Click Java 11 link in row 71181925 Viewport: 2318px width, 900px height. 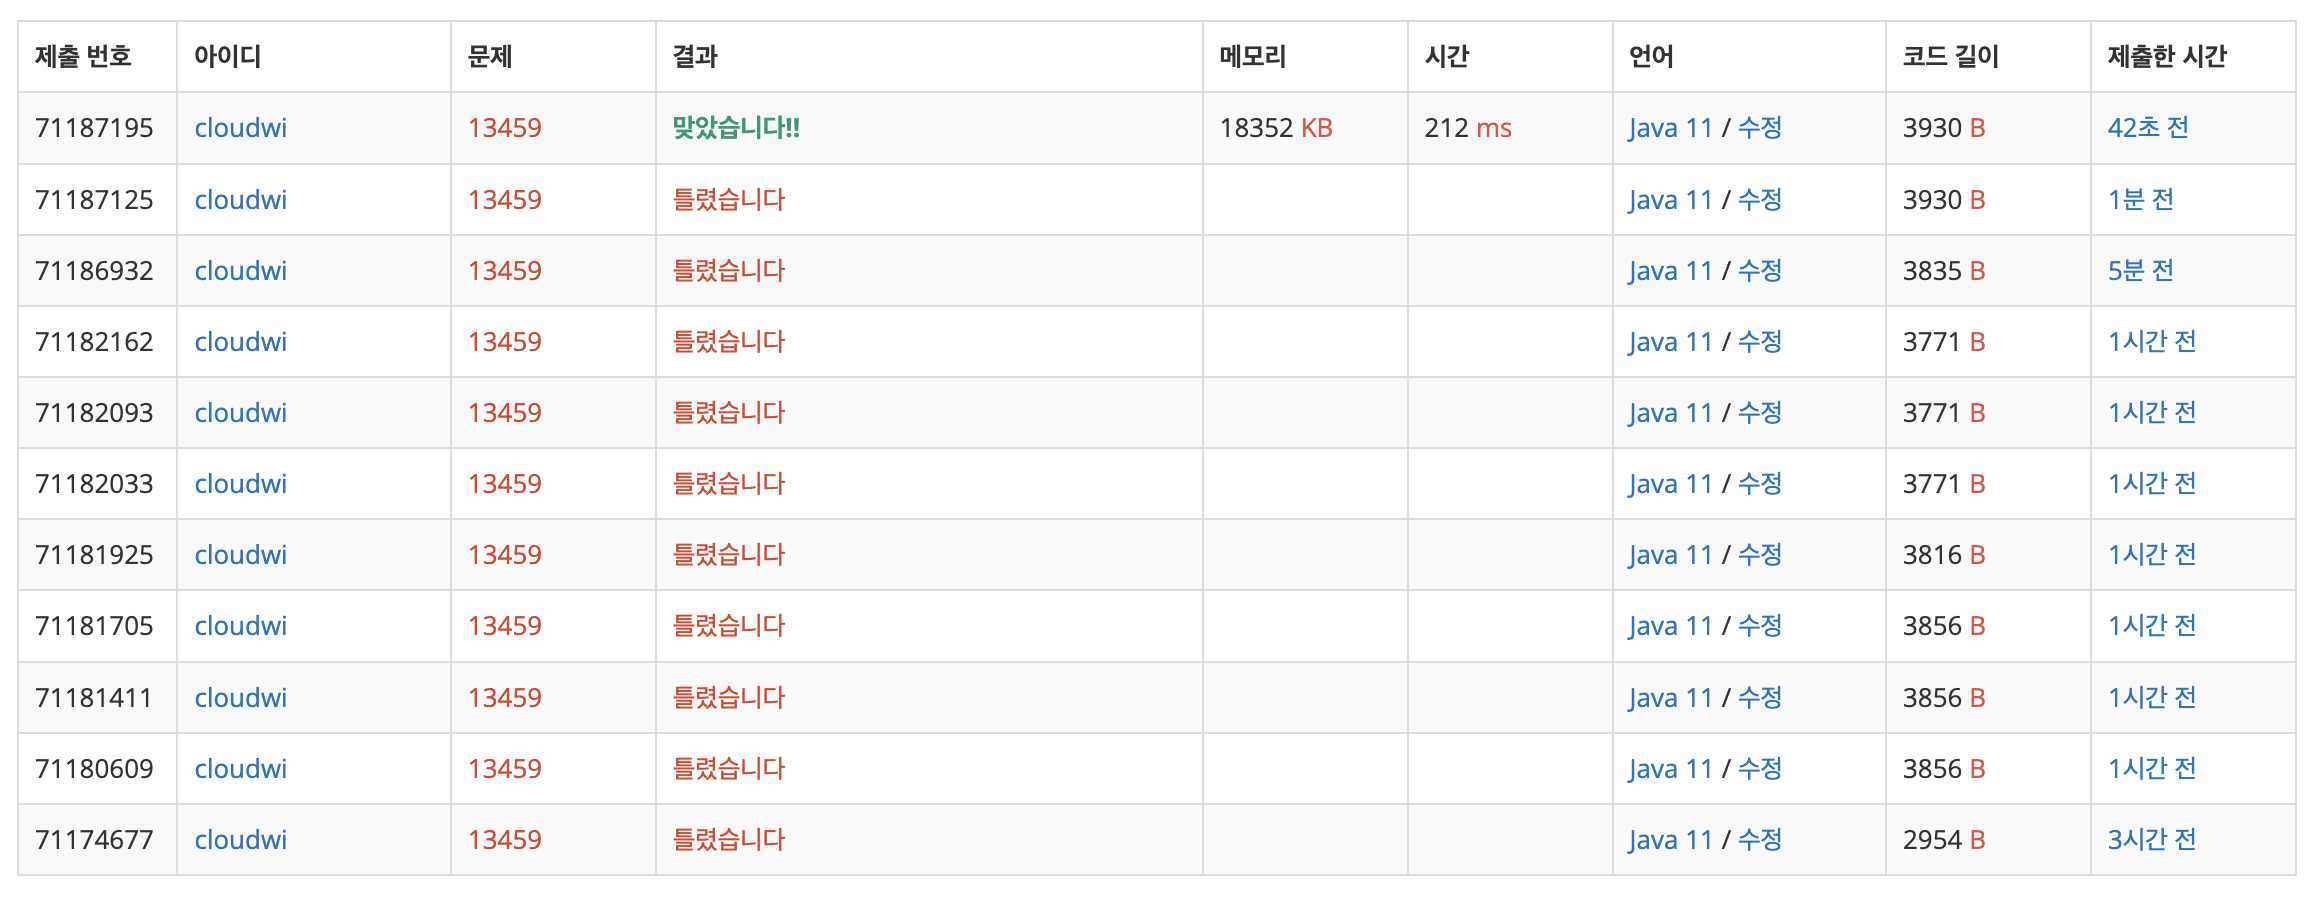(x=1670, y=555)
